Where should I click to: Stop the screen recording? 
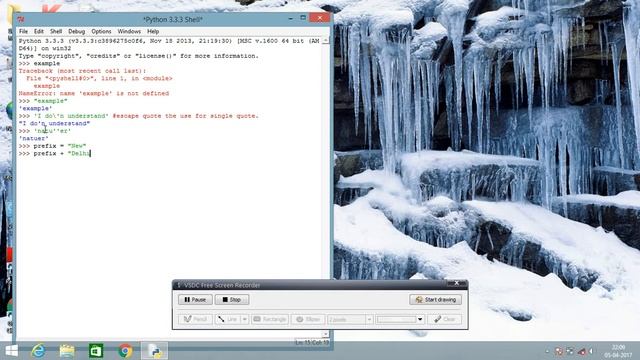pyautogui.click(x=232, y=300)
